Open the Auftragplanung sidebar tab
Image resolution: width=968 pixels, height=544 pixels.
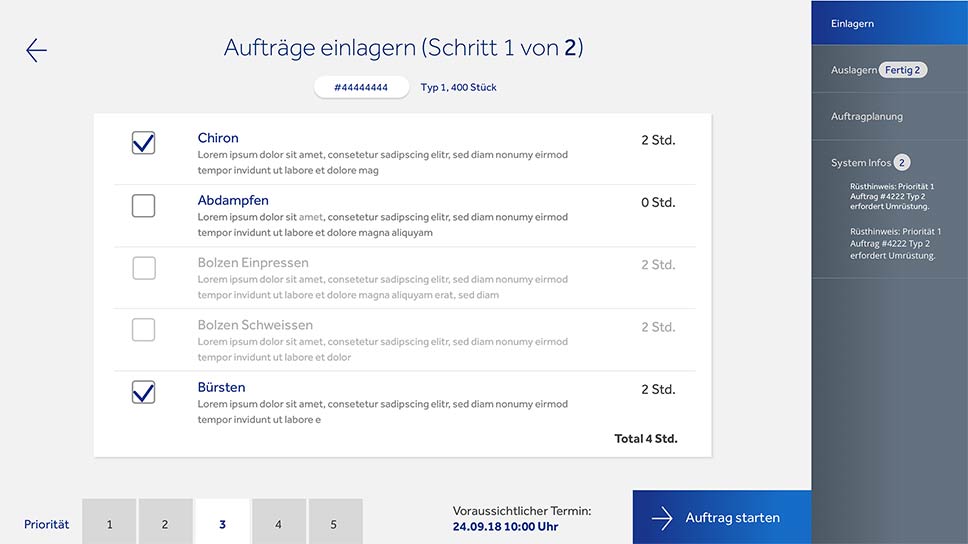pos(890,116)
